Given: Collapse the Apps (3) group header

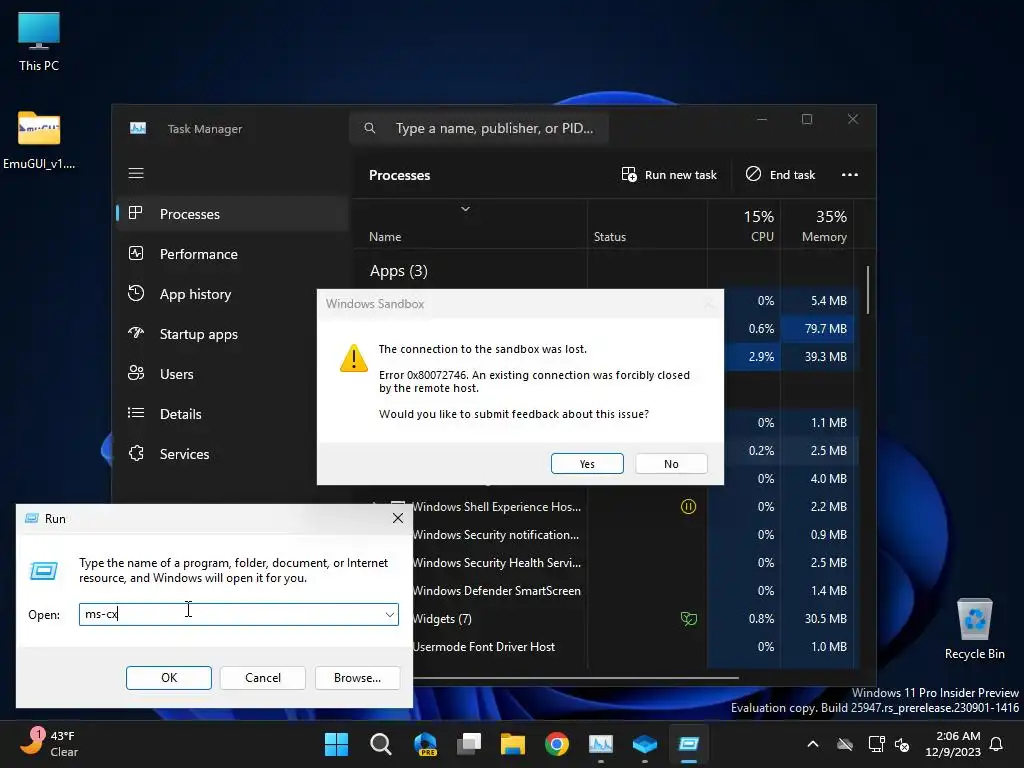Looking at the screenshot, I should 398,271.
